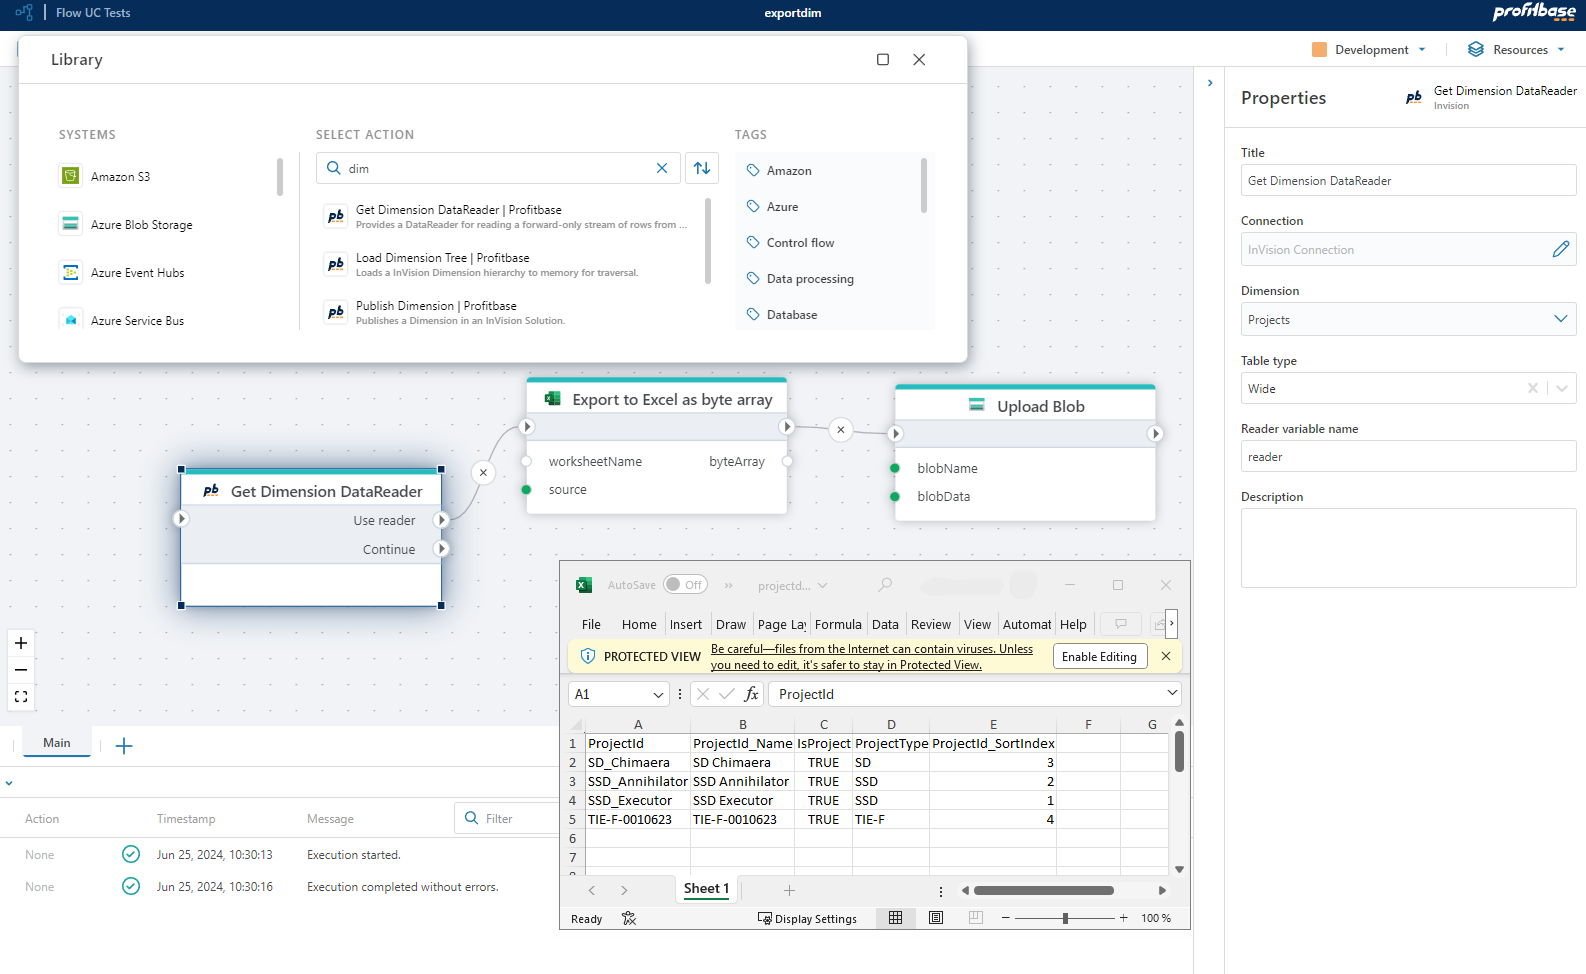Select the Get Dimension DataReader node title
Viewport: 1586px width, 974px height.
pos(327,491)
